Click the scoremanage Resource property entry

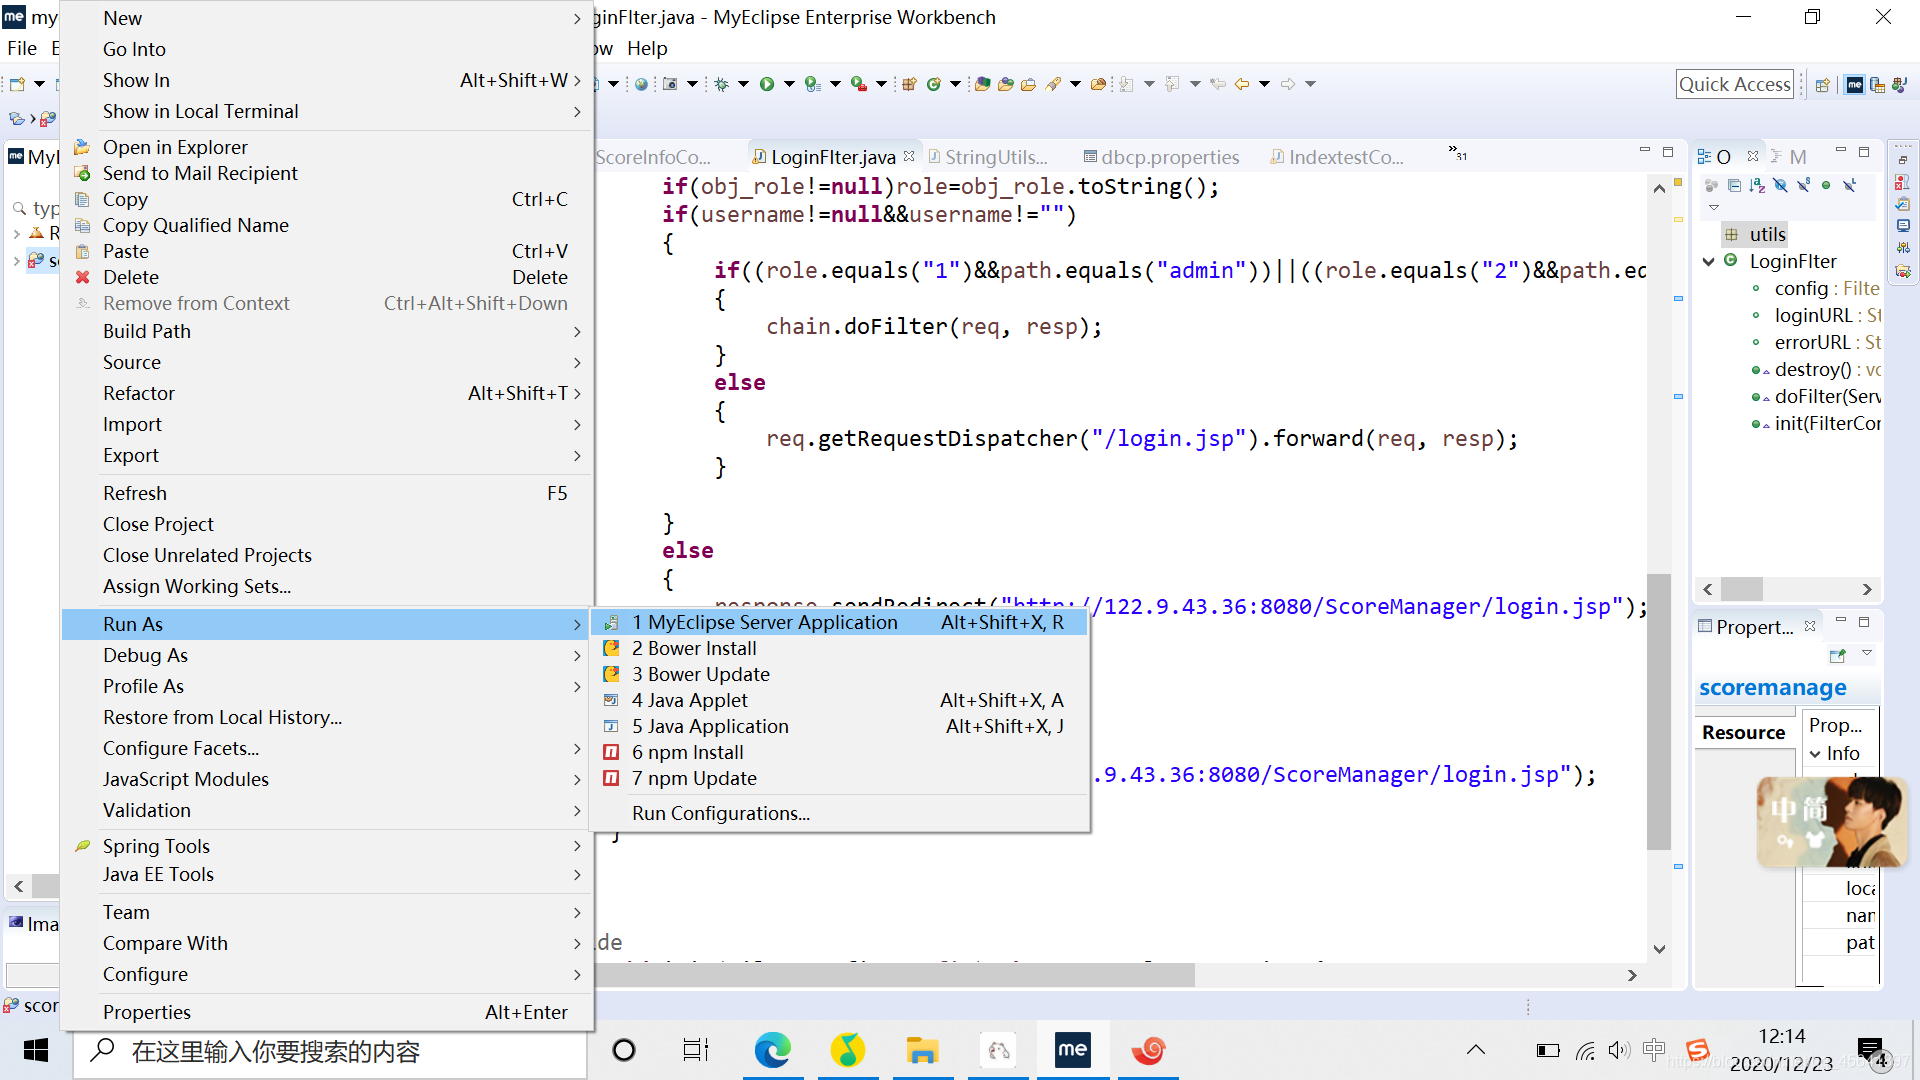(x=1743, y=731)
